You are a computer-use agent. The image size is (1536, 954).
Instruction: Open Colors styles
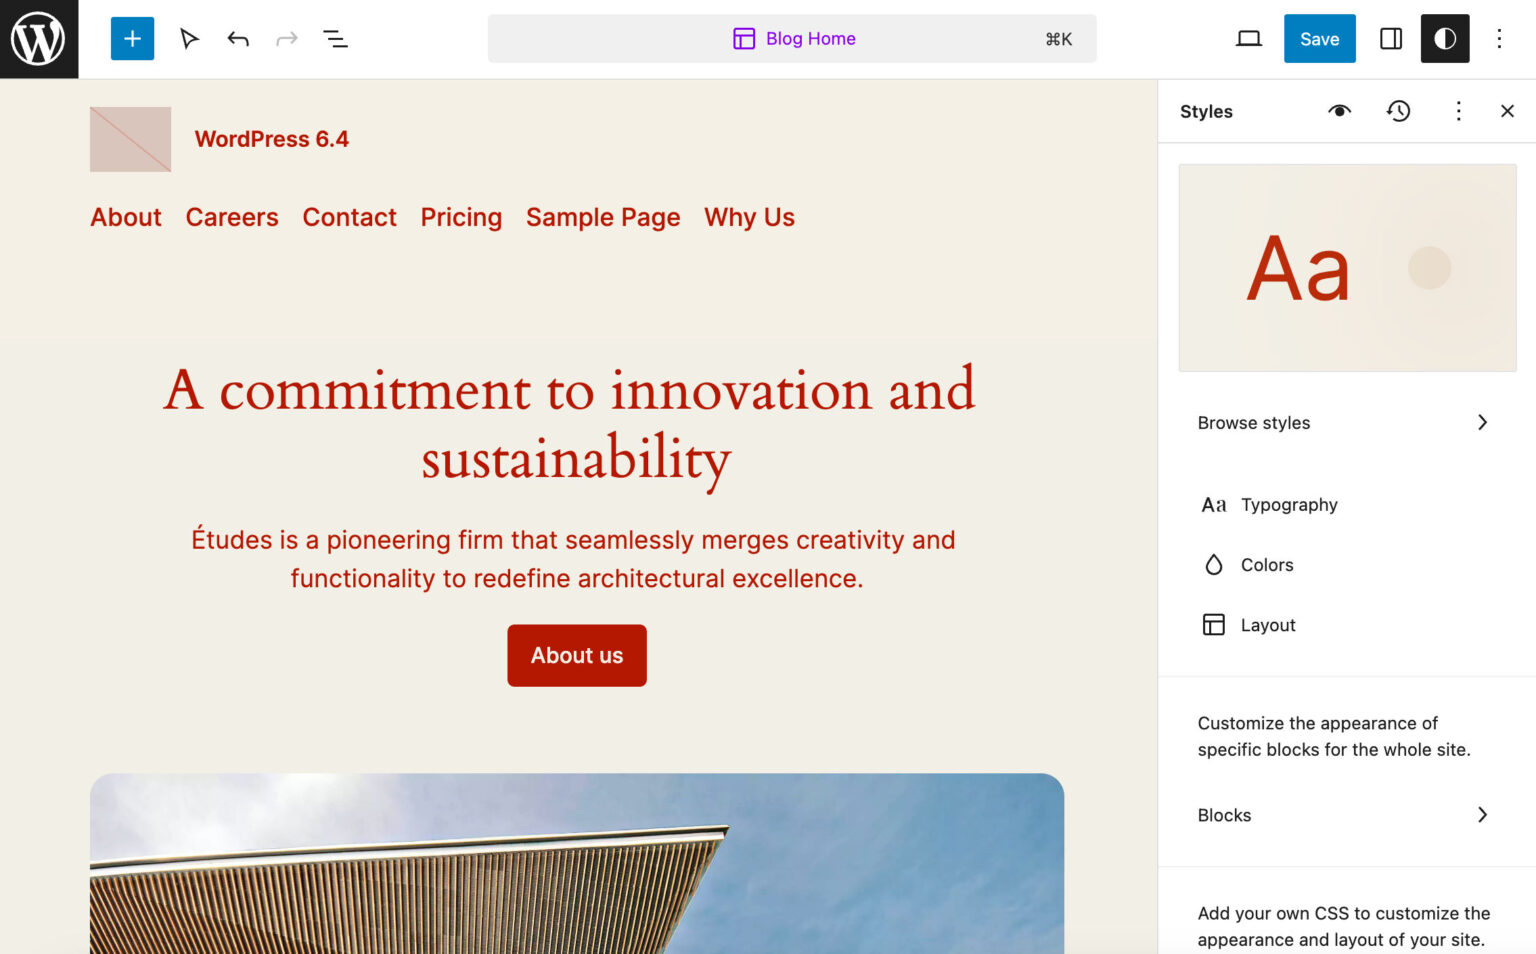click(1268, 564)
